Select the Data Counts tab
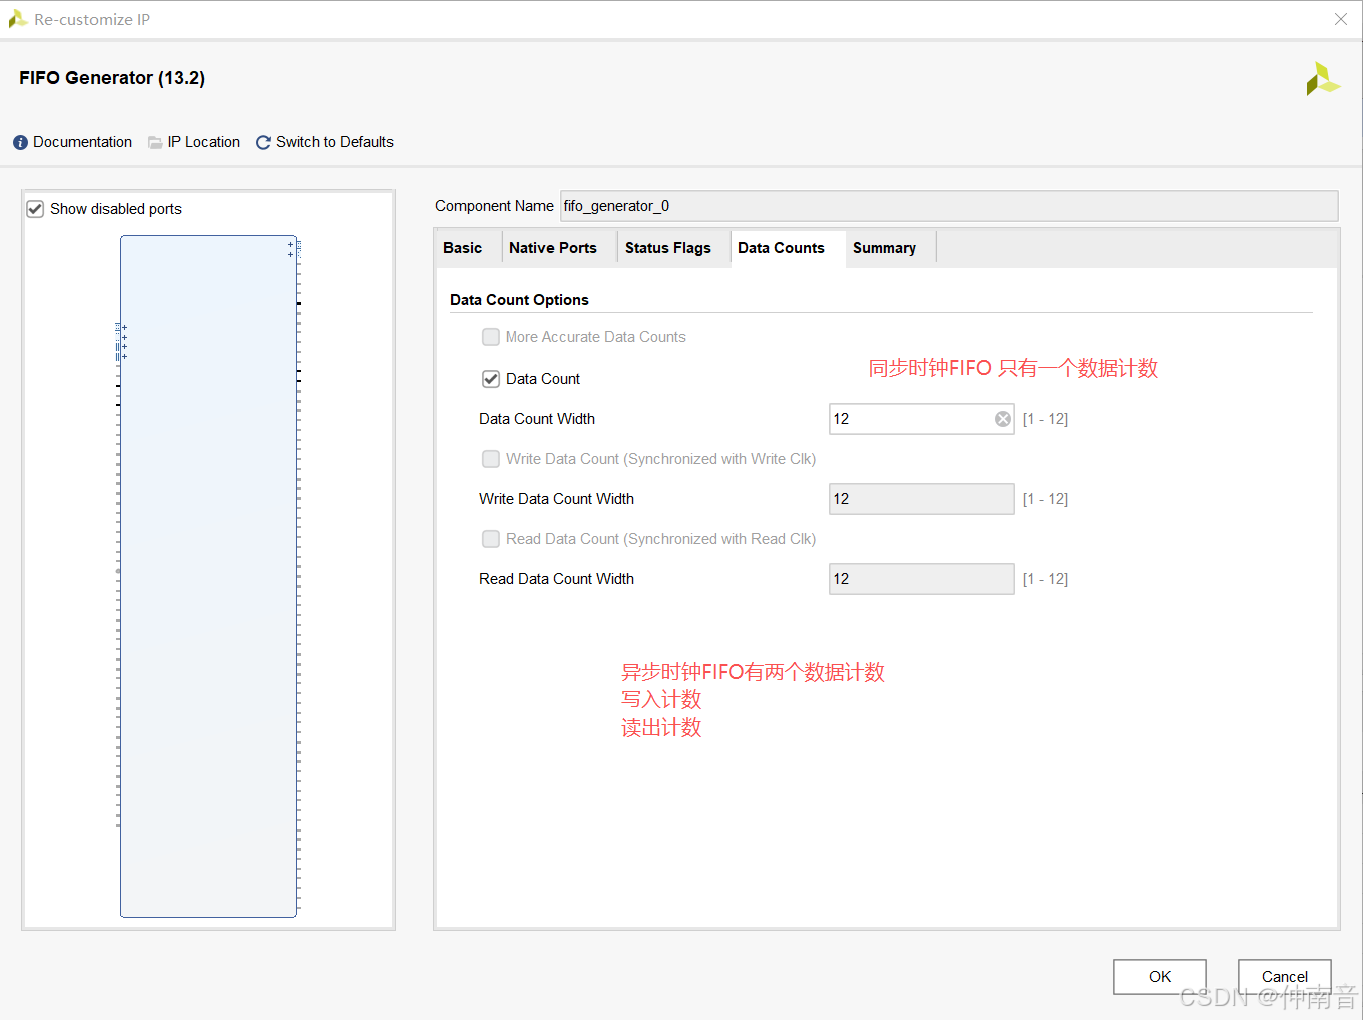This screenshot has height=1020, width=1363. click(781, 248)
